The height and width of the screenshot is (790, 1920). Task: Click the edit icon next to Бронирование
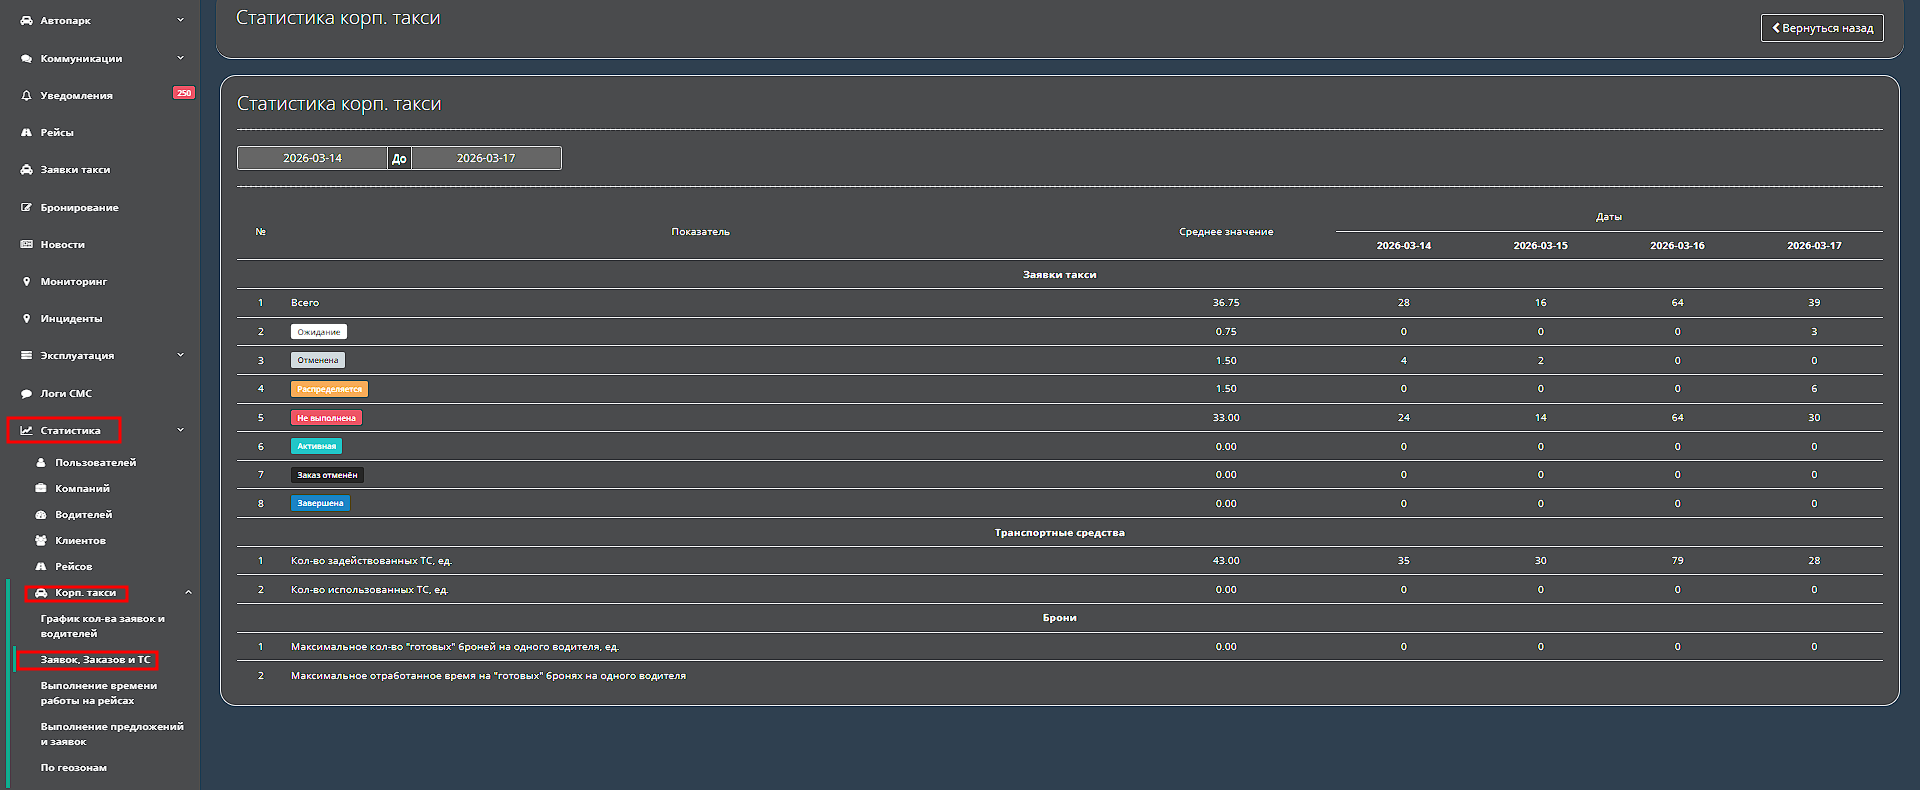click(27, 208)
